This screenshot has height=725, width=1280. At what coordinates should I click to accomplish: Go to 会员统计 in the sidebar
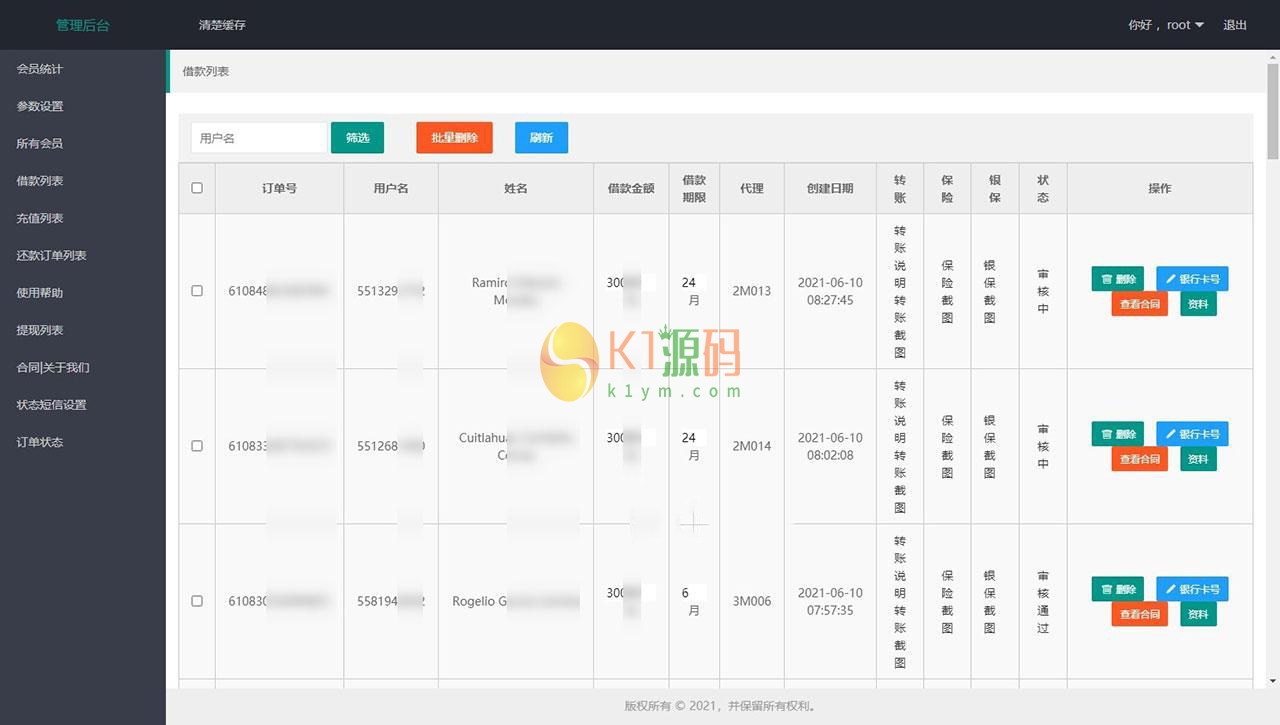40,69
